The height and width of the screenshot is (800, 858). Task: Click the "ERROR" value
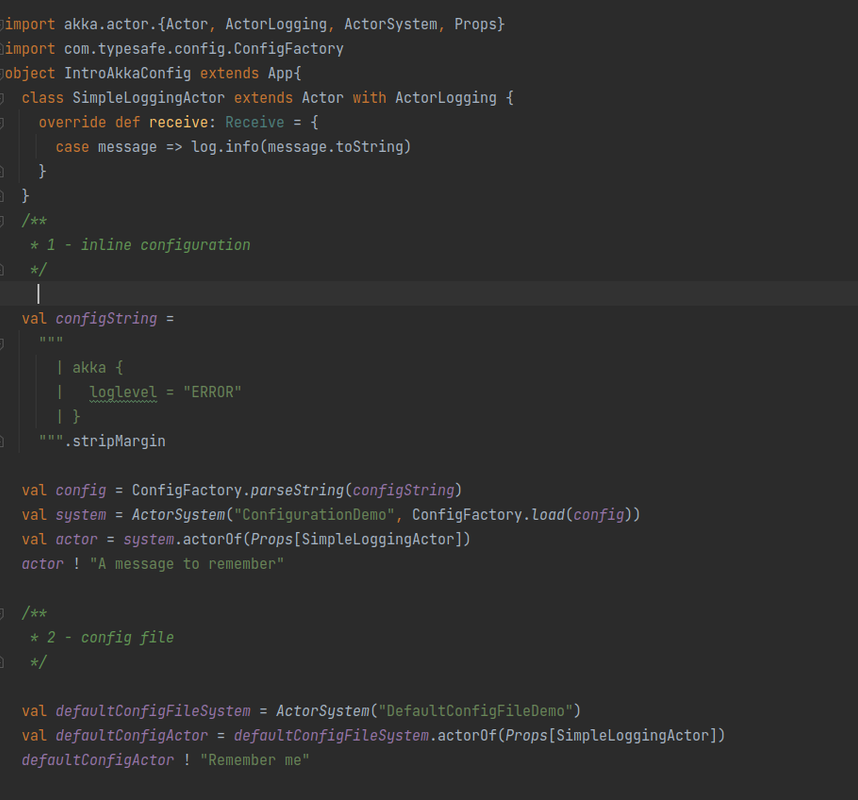coord(212,392)
